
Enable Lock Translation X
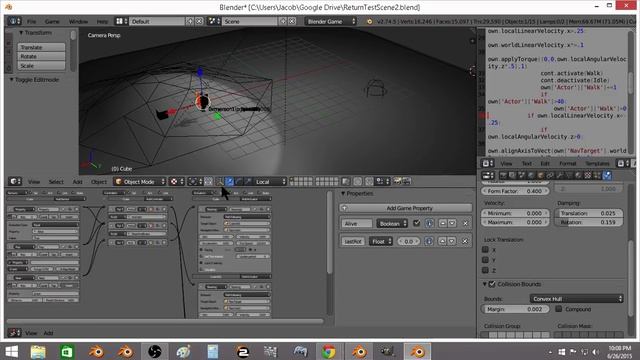(485, 249)
